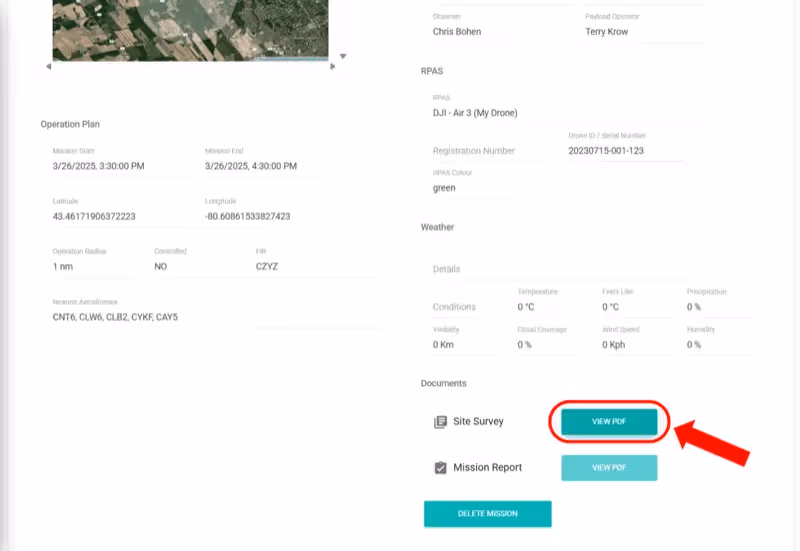800x551 pixels.
Task: Open the Site Survey View PDF button
Action: (608, 422)
